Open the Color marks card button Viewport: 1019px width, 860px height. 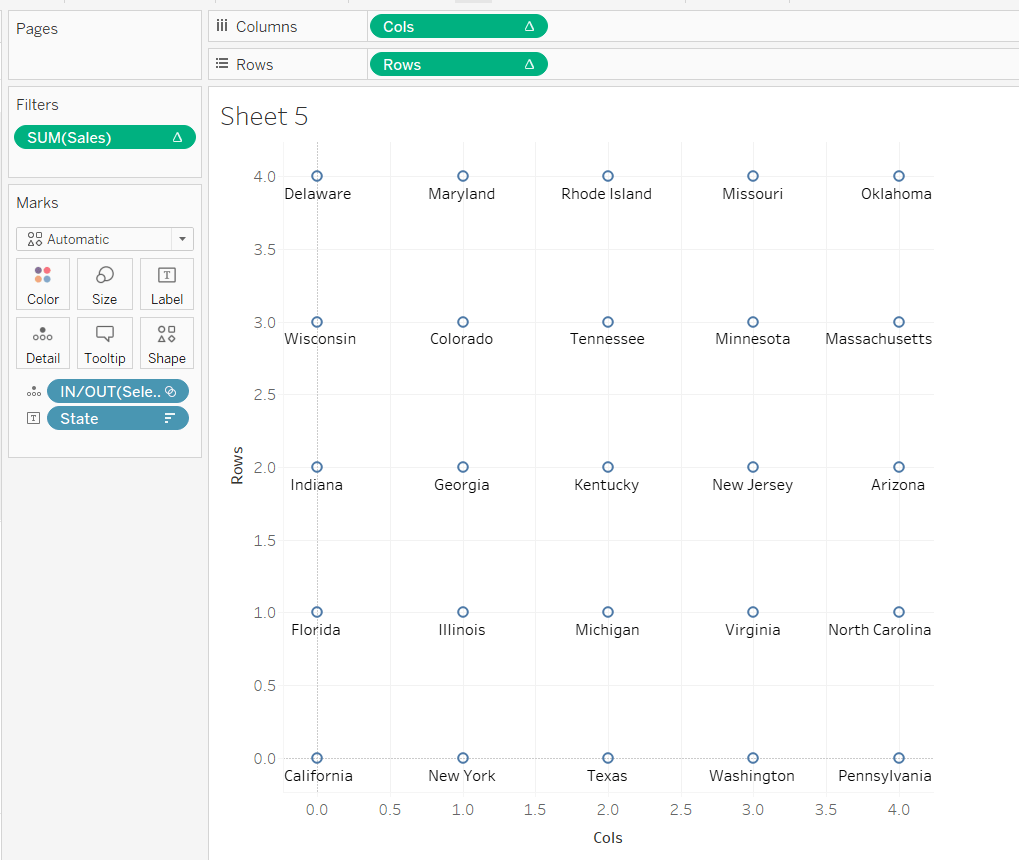(x=43, y=284)
